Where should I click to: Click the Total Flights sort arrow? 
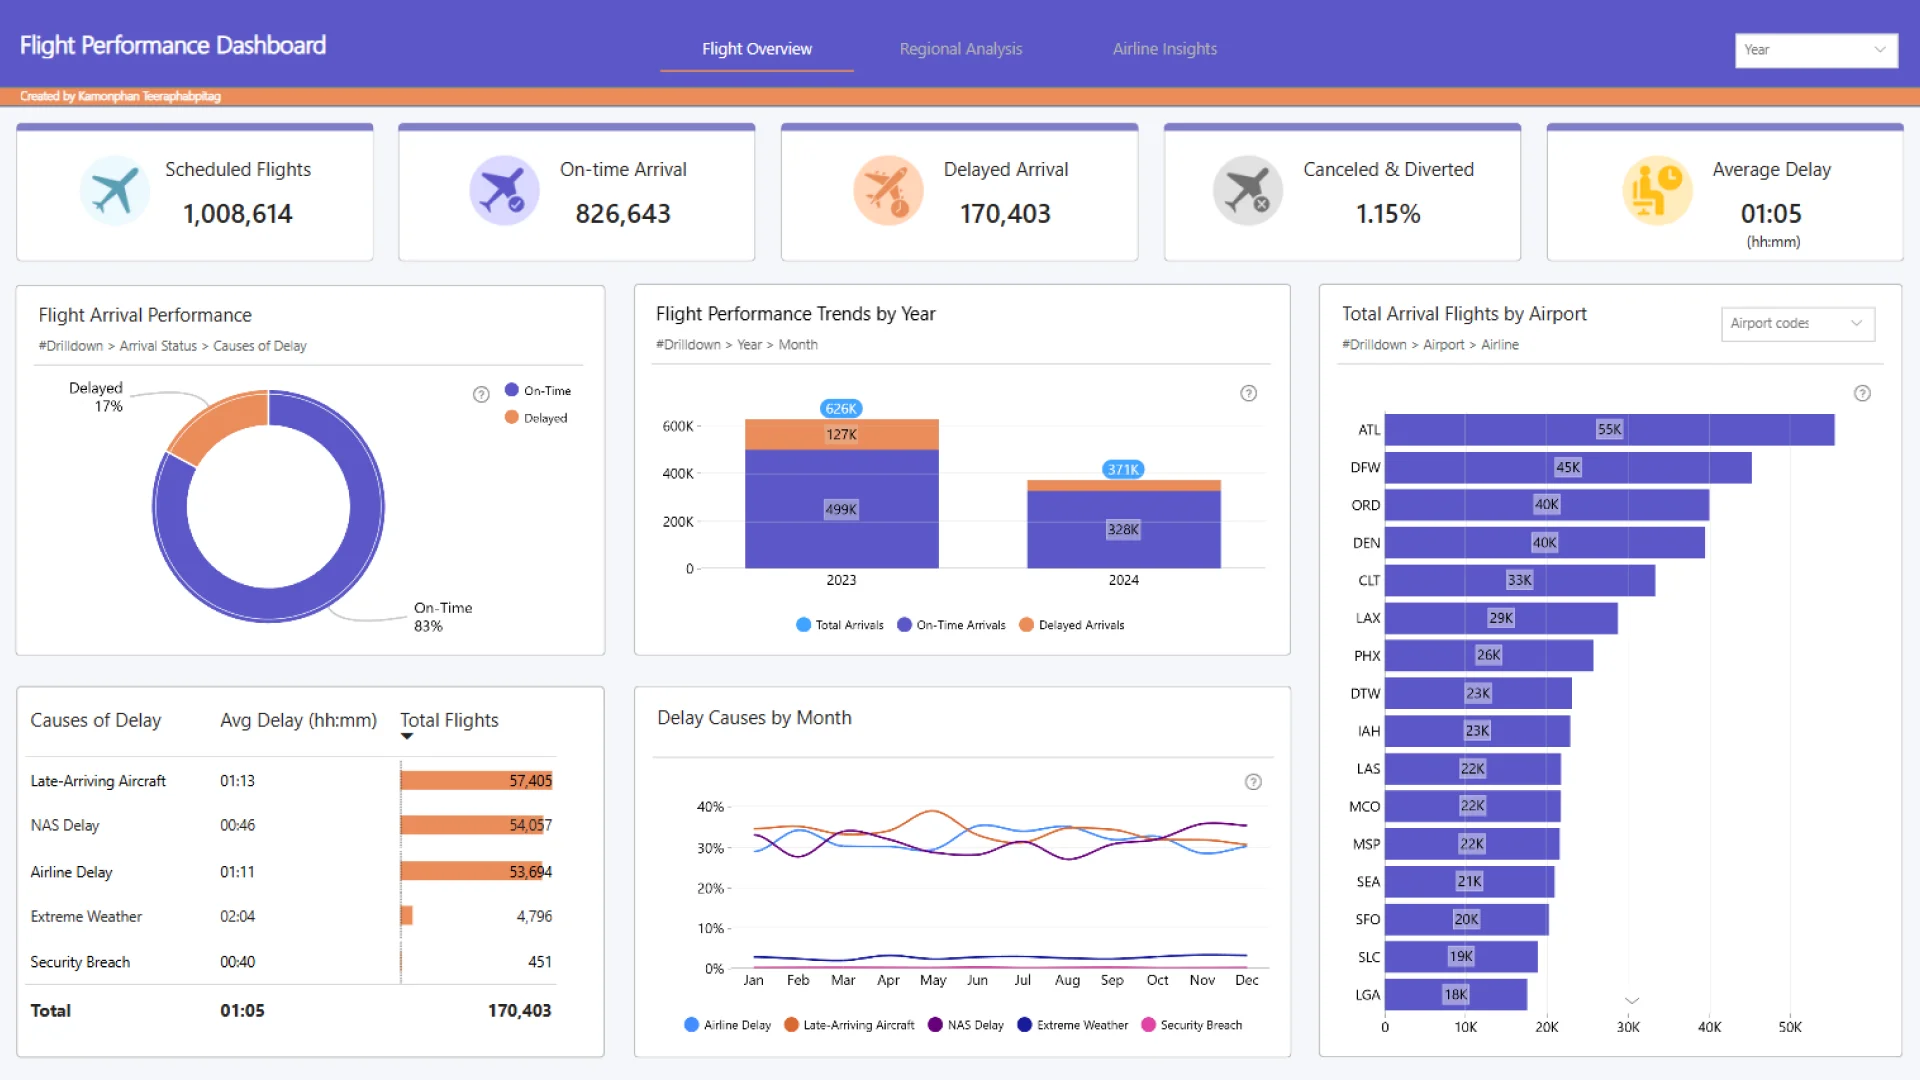(x=407, y=737)
